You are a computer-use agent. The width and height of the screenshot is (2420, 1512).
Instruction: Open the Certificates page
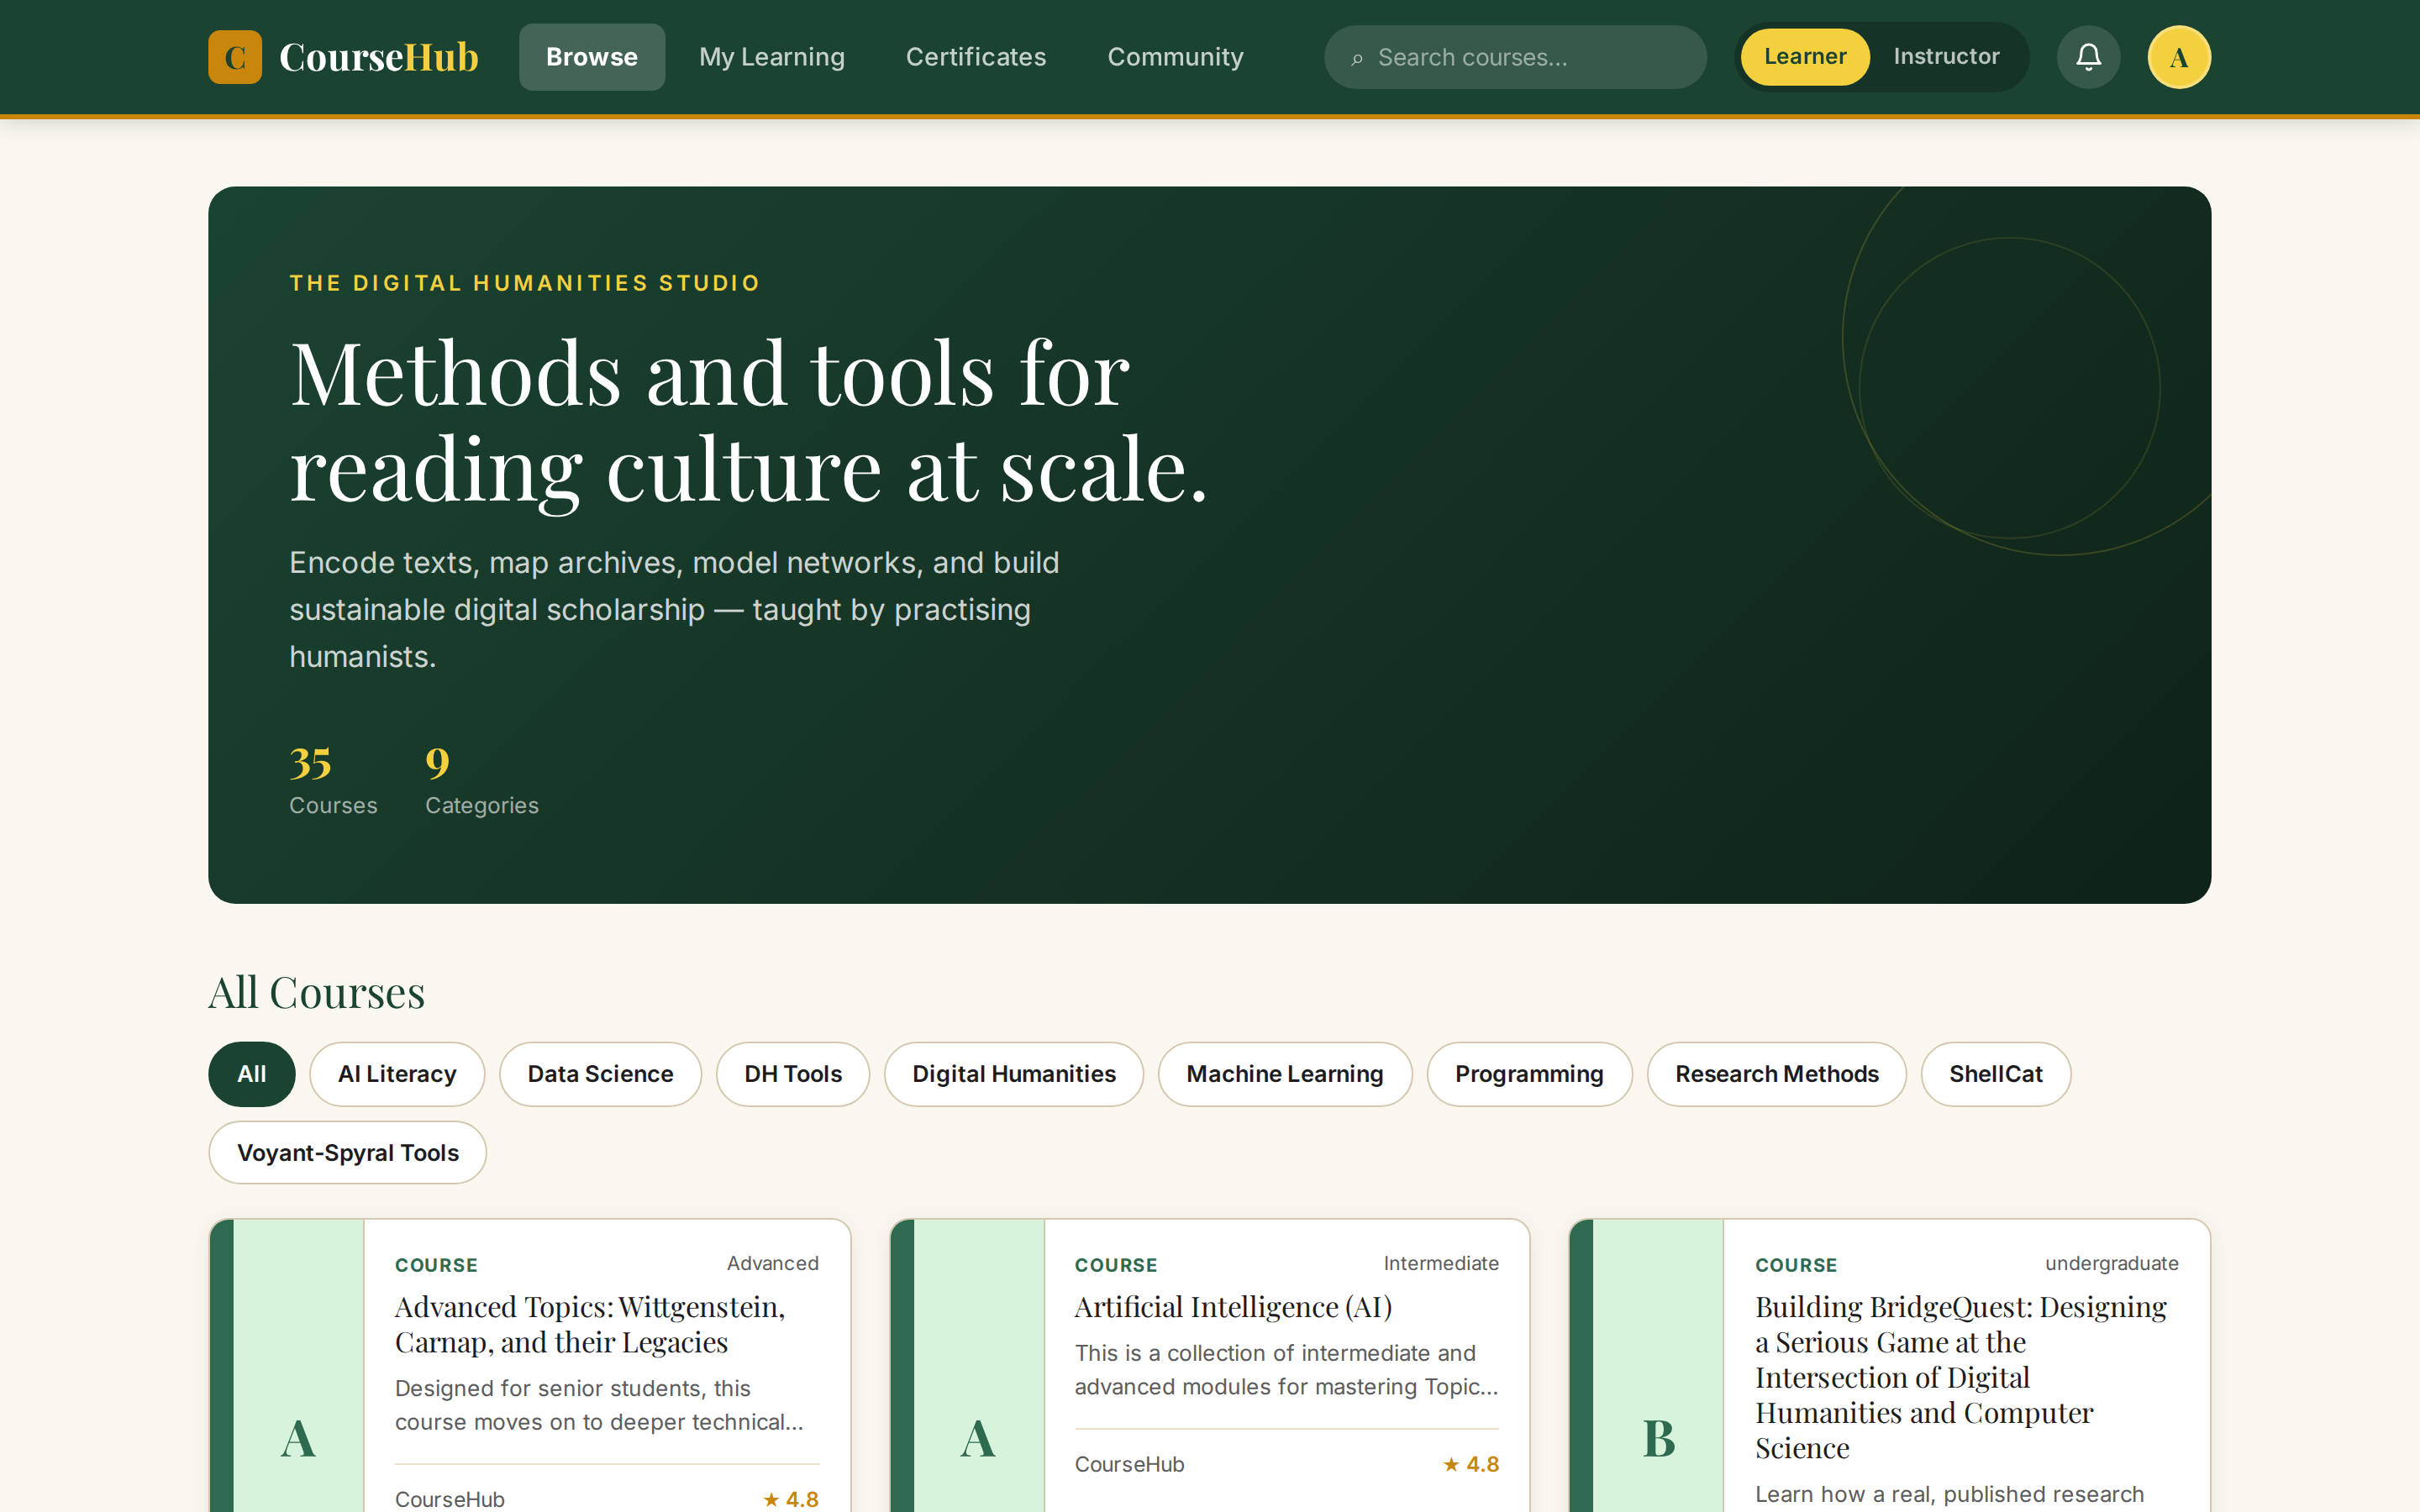pyautogui.click(x=976, y=57)
